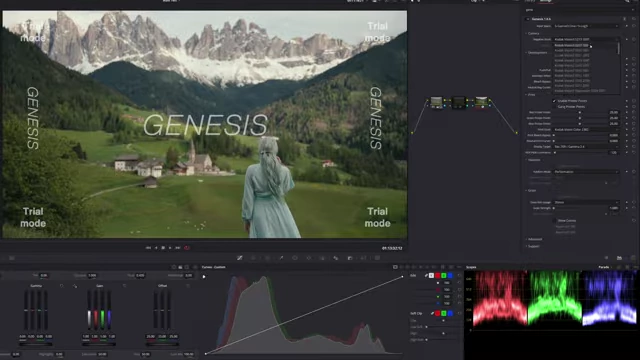The height and width of the screenshot is (360, 640).
Task: Jump to the next clip
Action: (x=178, y=248)
